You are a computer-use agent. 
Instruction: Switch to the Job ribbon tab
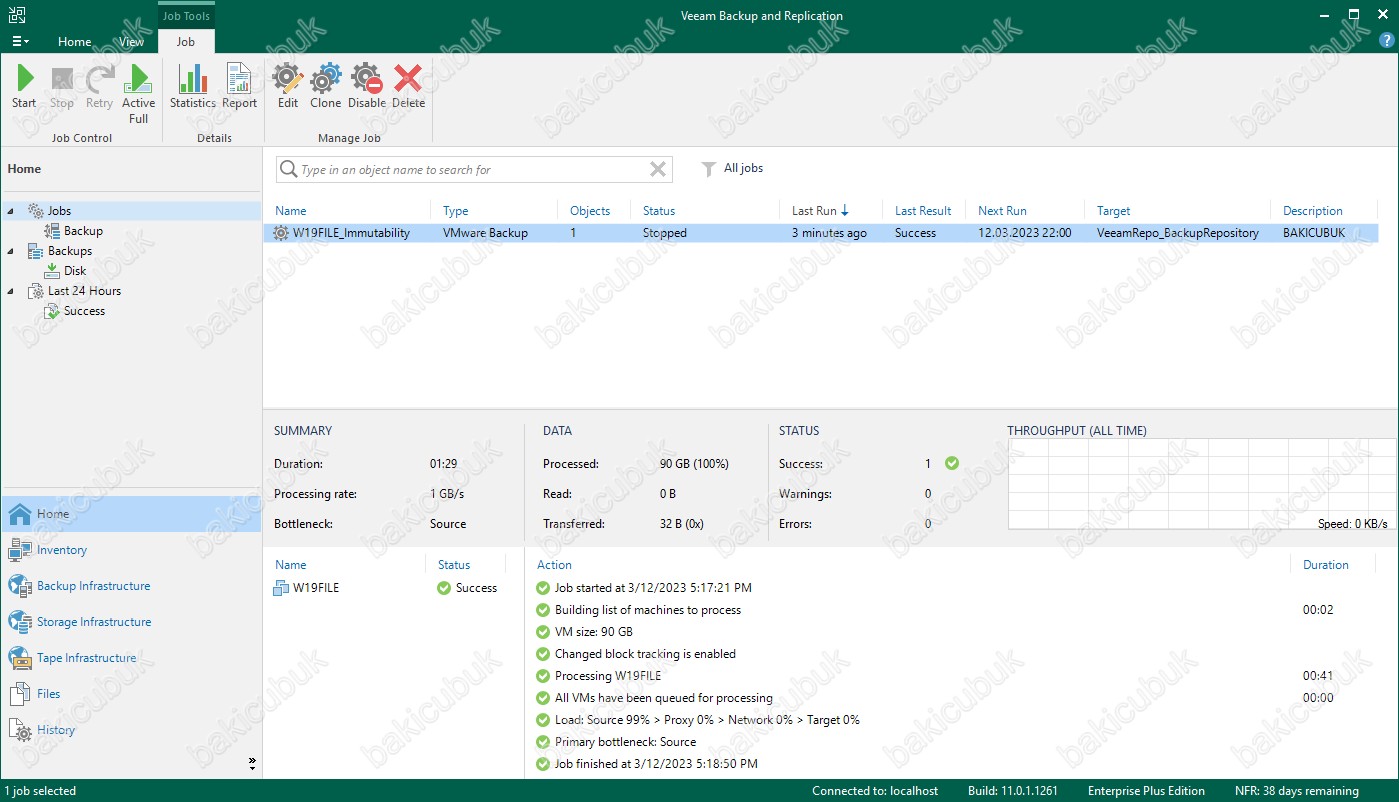(x=186, y=42)
